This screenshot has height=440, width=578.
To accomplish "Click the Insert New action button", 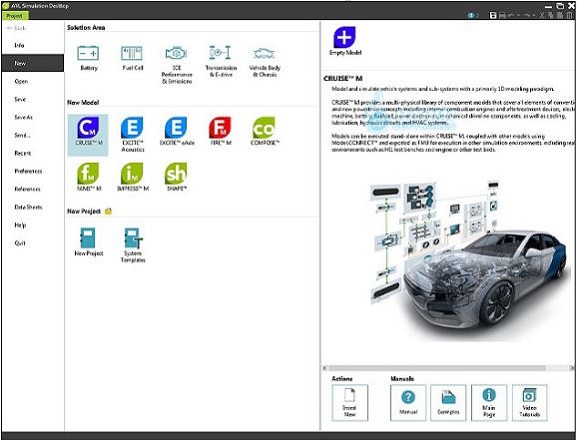I will click(x=349, y=402).
